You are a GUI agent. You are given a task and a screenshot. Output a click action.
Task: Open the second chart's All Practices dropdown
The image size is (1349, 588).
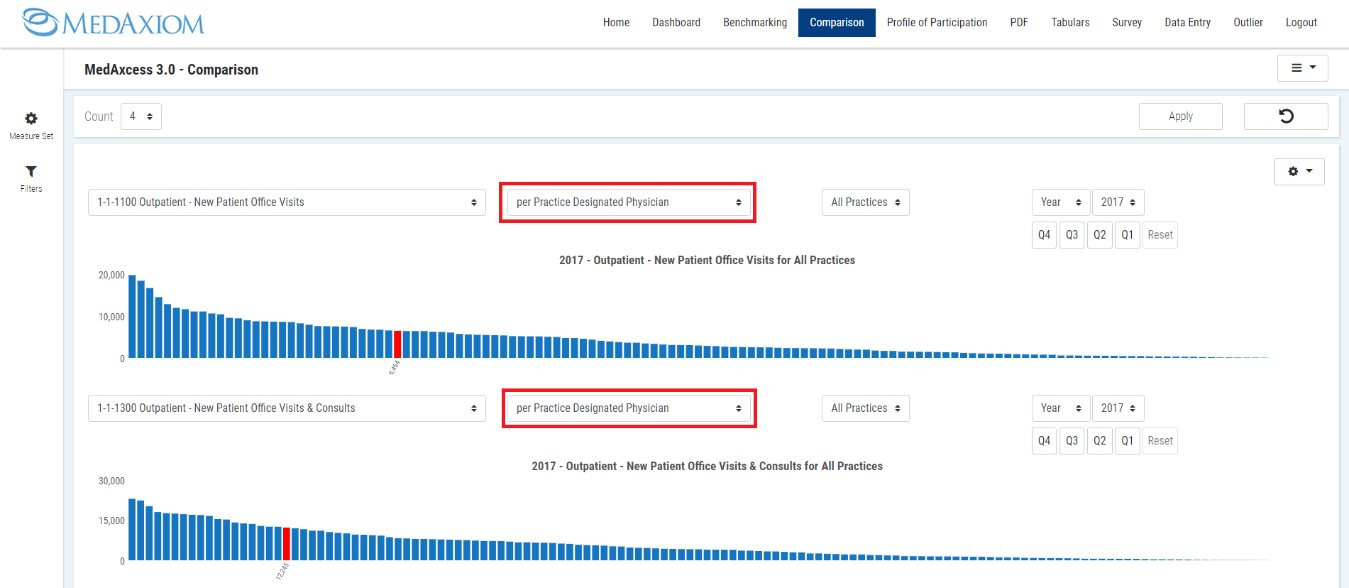click(865, 408)
